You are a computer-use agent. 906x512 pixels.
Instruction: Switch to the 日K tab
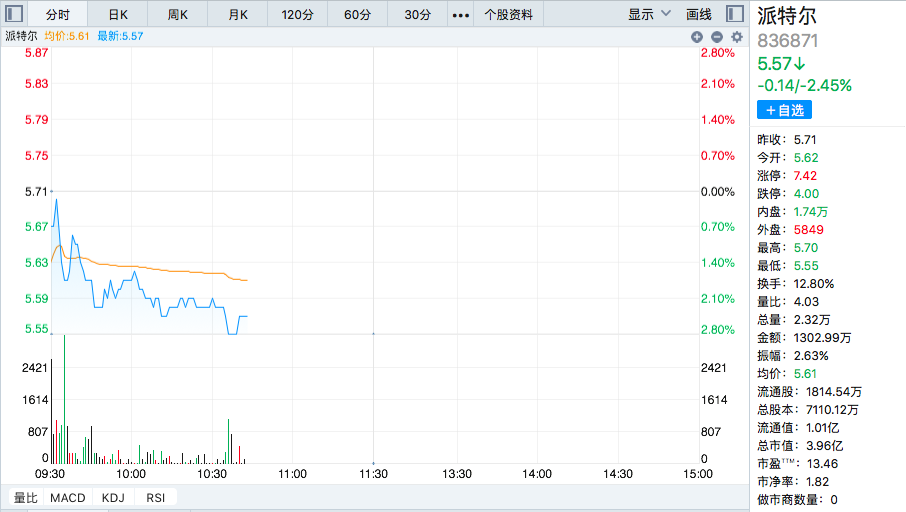(x=118, y=15)
